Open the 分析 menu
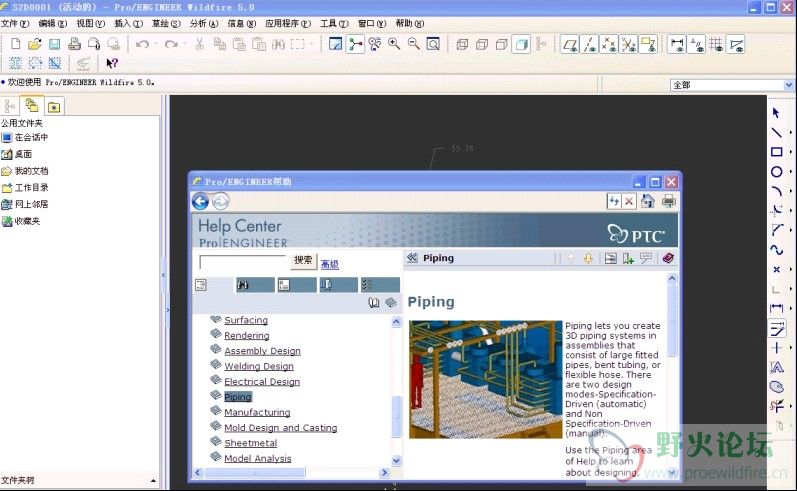 (204, 23)
